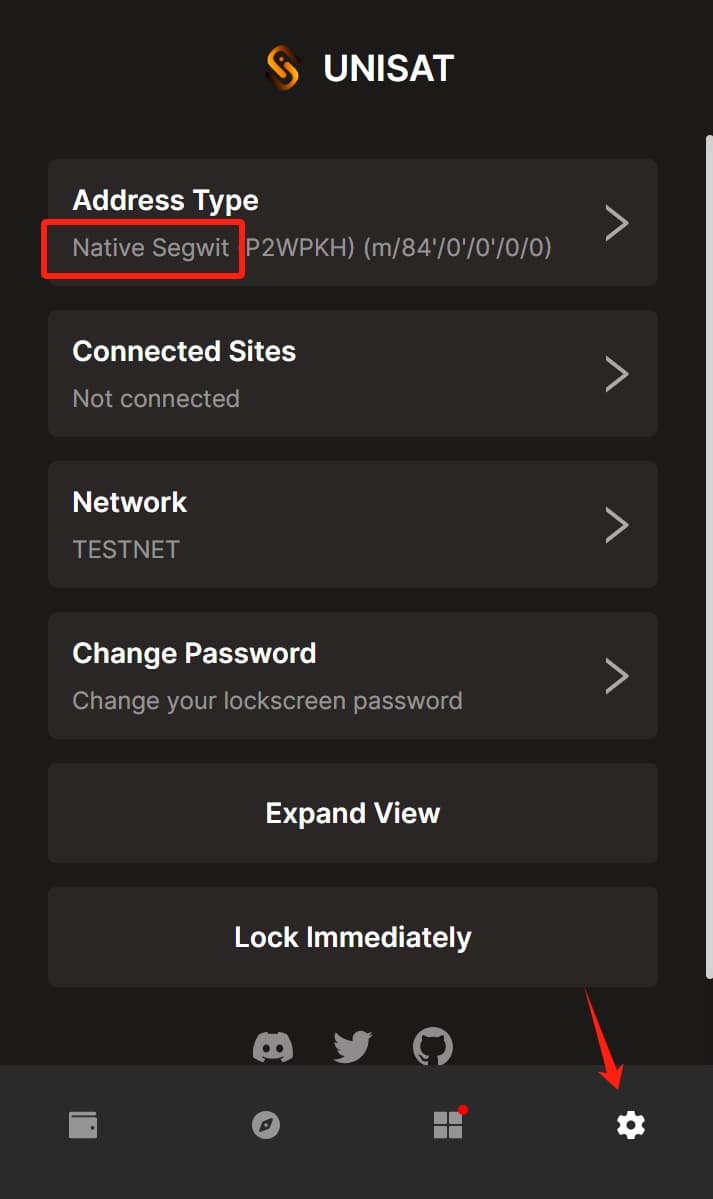Expand Connected Sites chevron arrow
This screenshot has height=1199, width=713.
[617, 374]
